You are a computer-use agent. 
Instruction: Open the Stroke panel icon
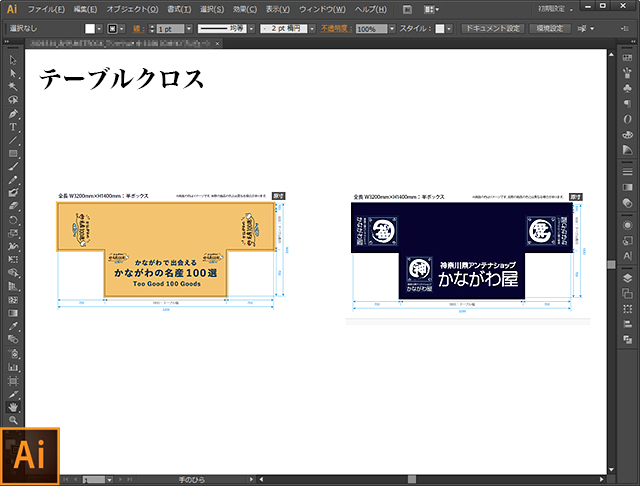point(627,172)
